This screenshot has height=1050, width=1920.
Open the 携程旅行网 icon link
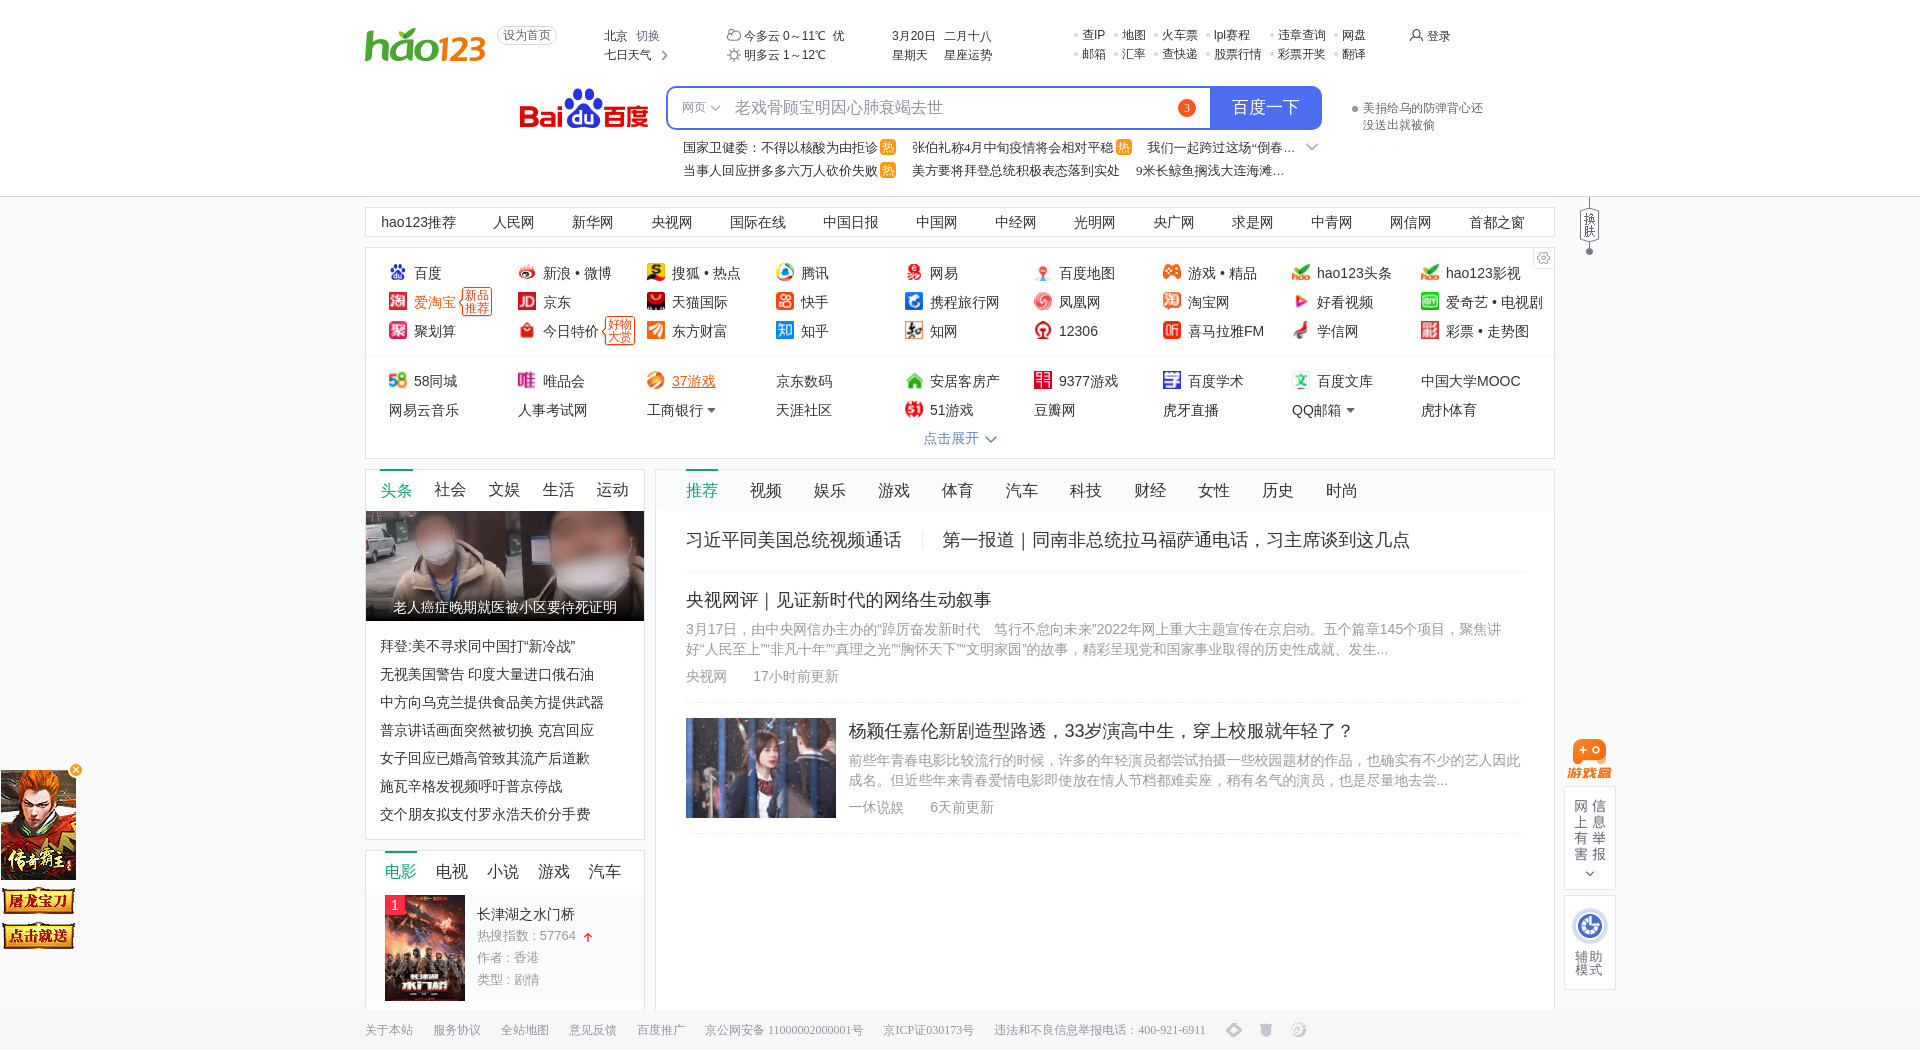[x=914, y=301]
